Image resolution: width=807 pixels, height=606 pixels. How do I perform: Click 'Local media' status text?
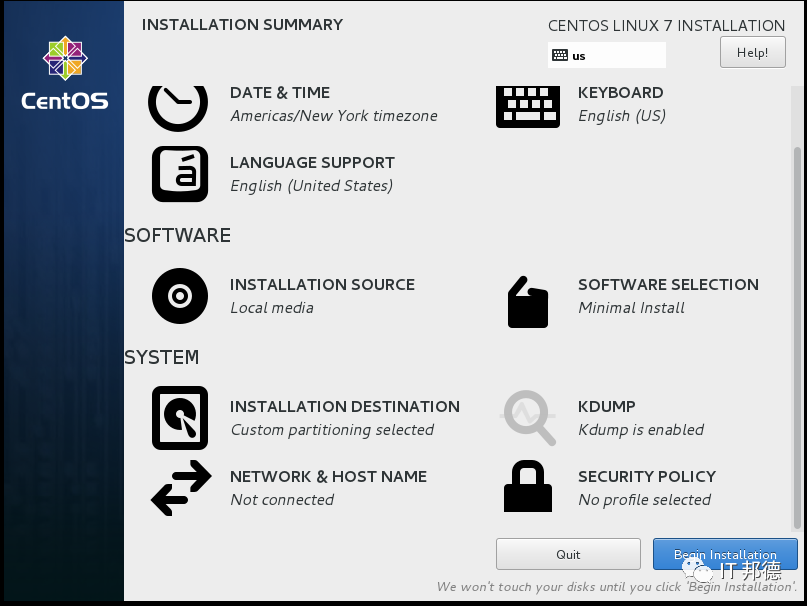click(272, 308)
